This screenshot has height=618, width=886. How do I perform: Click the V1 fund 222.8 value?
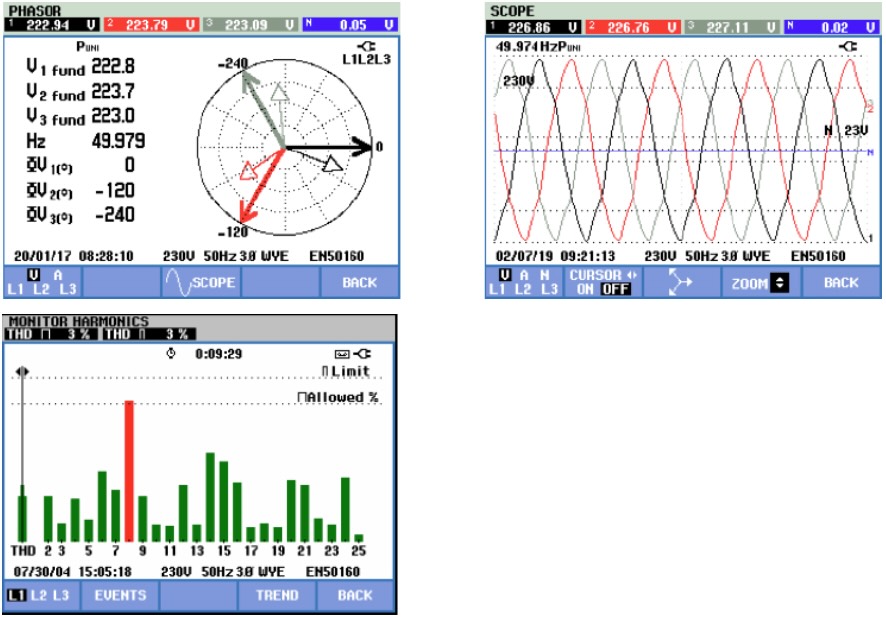113,67
